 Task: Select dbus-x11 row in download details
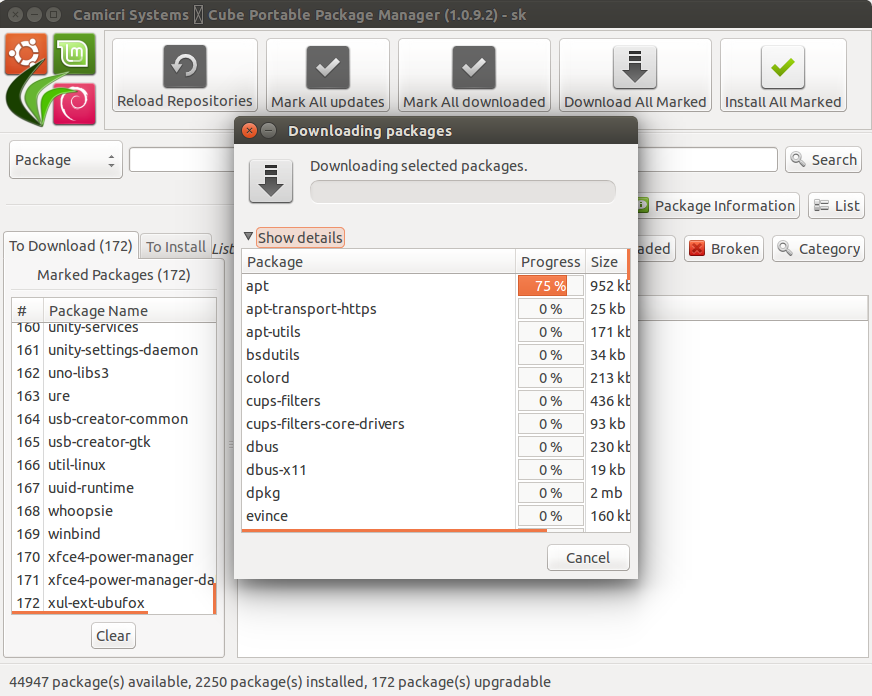(436, 470)
